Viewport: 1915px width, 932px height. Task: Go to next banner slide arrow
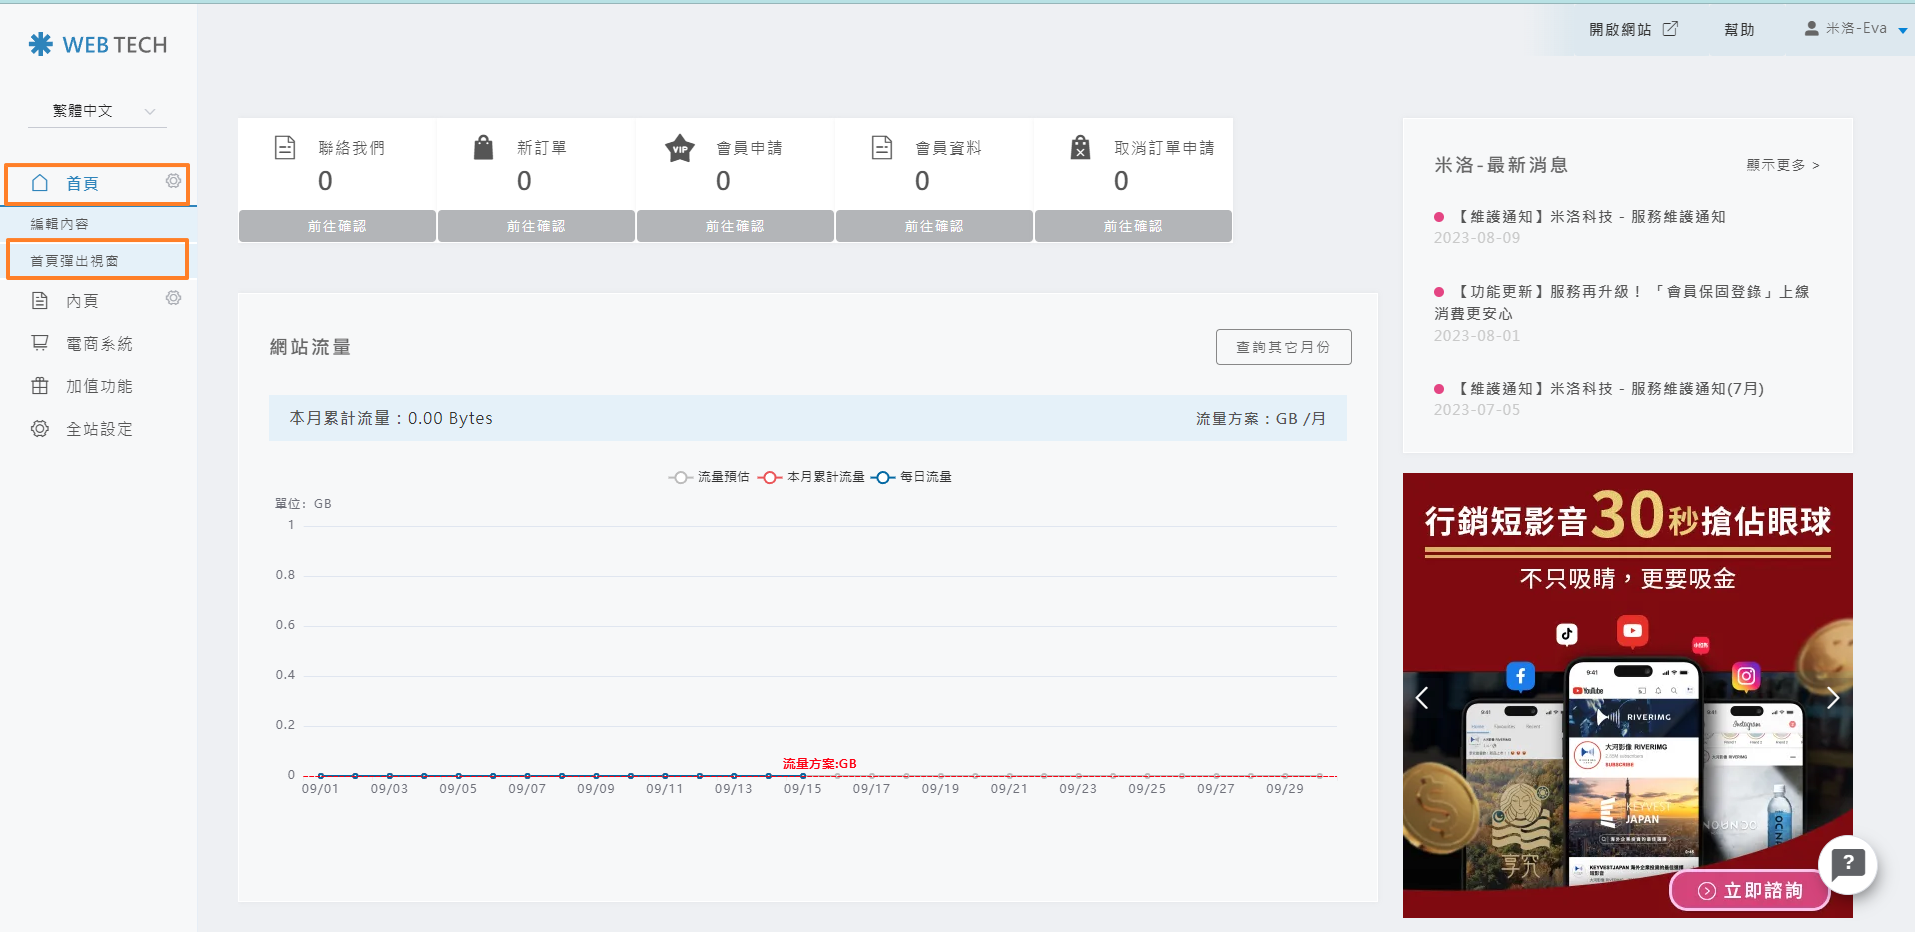pyautogui.click(x=1832, y=698)
